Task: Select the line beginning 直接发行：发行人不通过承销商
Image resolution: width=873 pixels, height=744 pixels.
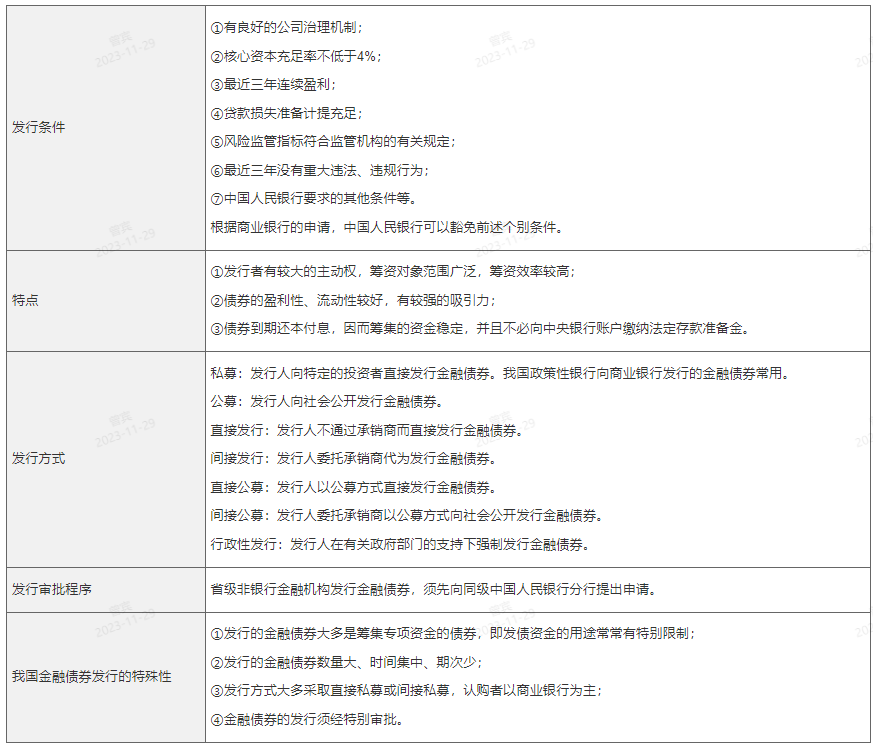Action: pos(367,430)
